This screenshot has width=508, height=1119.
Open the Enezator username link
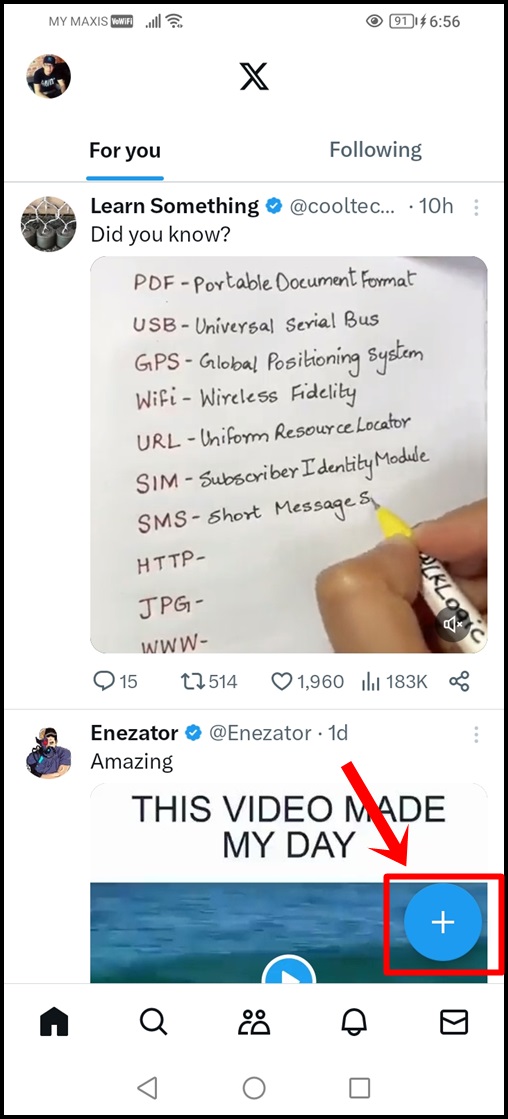[x=260, y=733]
